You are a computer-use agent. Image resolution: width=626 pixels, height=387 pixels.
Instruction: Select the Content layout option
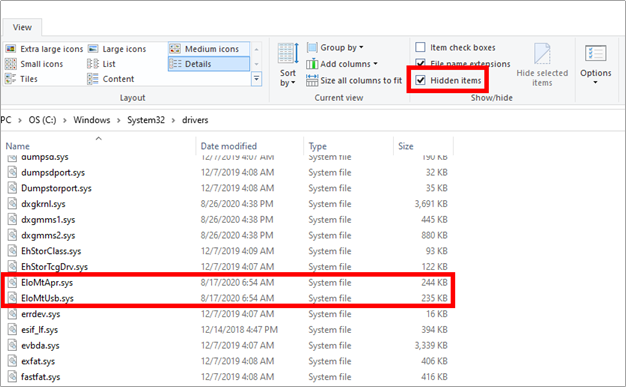point(111,79)
